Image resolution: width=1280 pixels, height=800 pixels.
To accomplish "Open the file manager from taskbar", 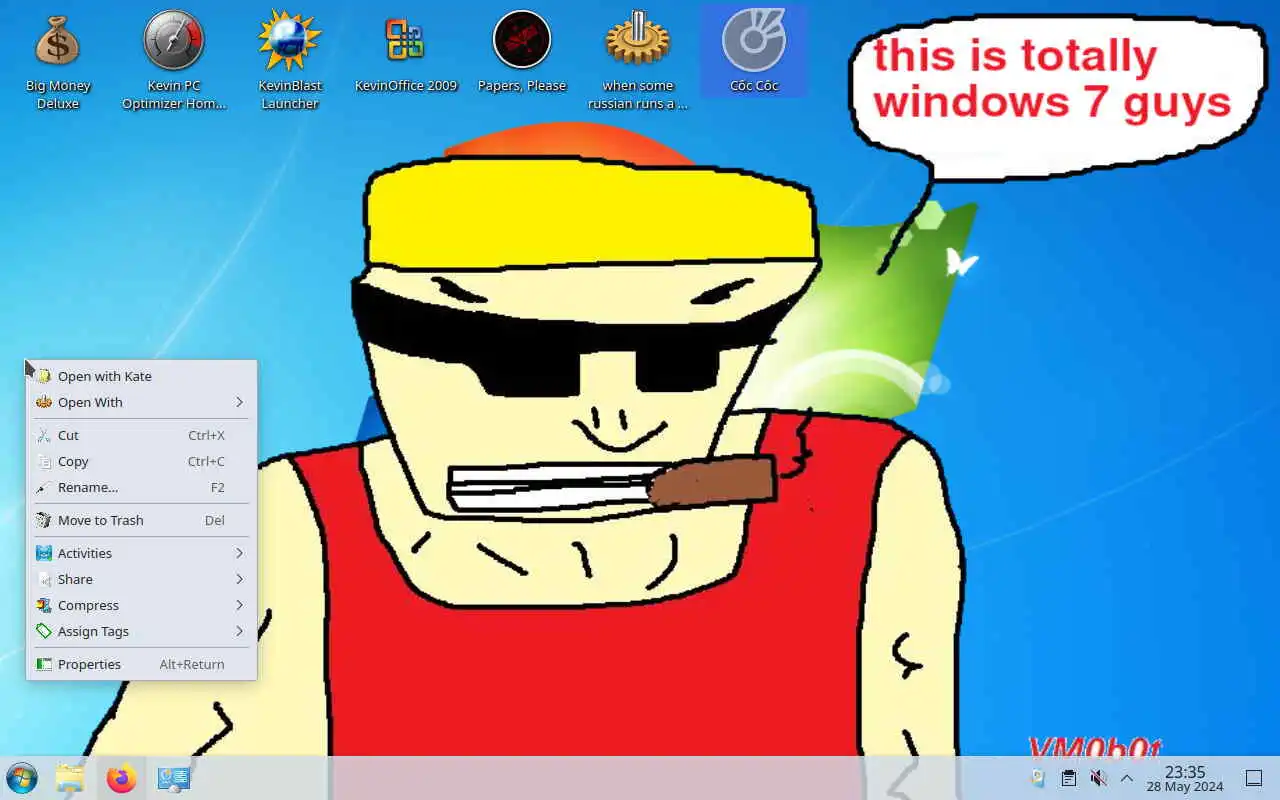I will (x=70, y=778).
